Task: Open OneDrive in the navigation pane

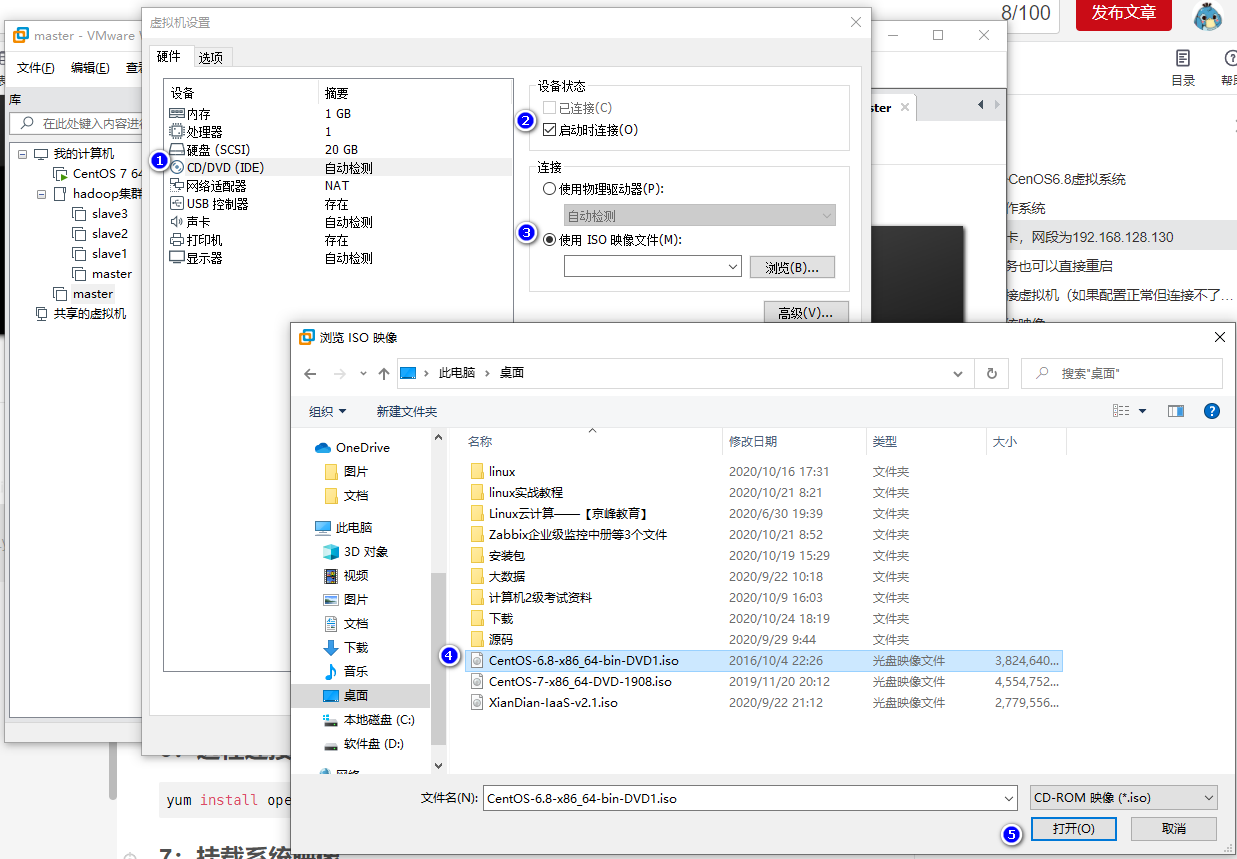Action: coord(352,447)
